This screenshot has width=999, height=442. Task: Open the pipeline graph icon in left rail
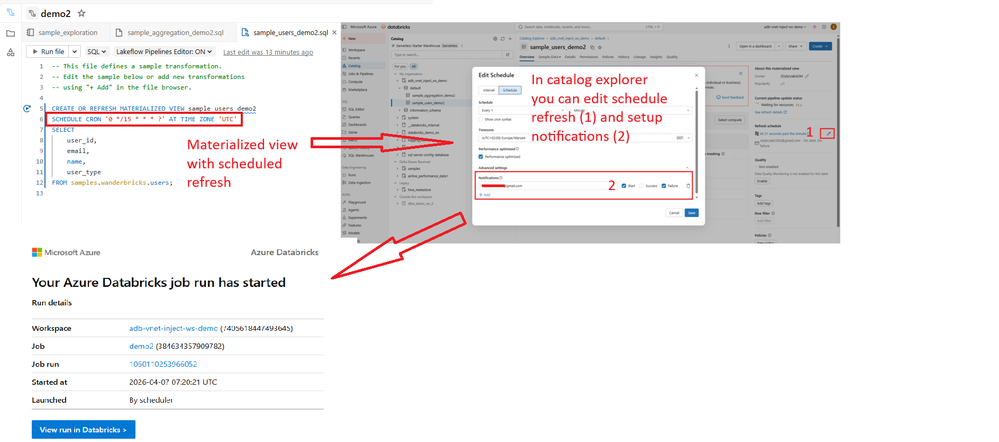(x=10, y=51)
